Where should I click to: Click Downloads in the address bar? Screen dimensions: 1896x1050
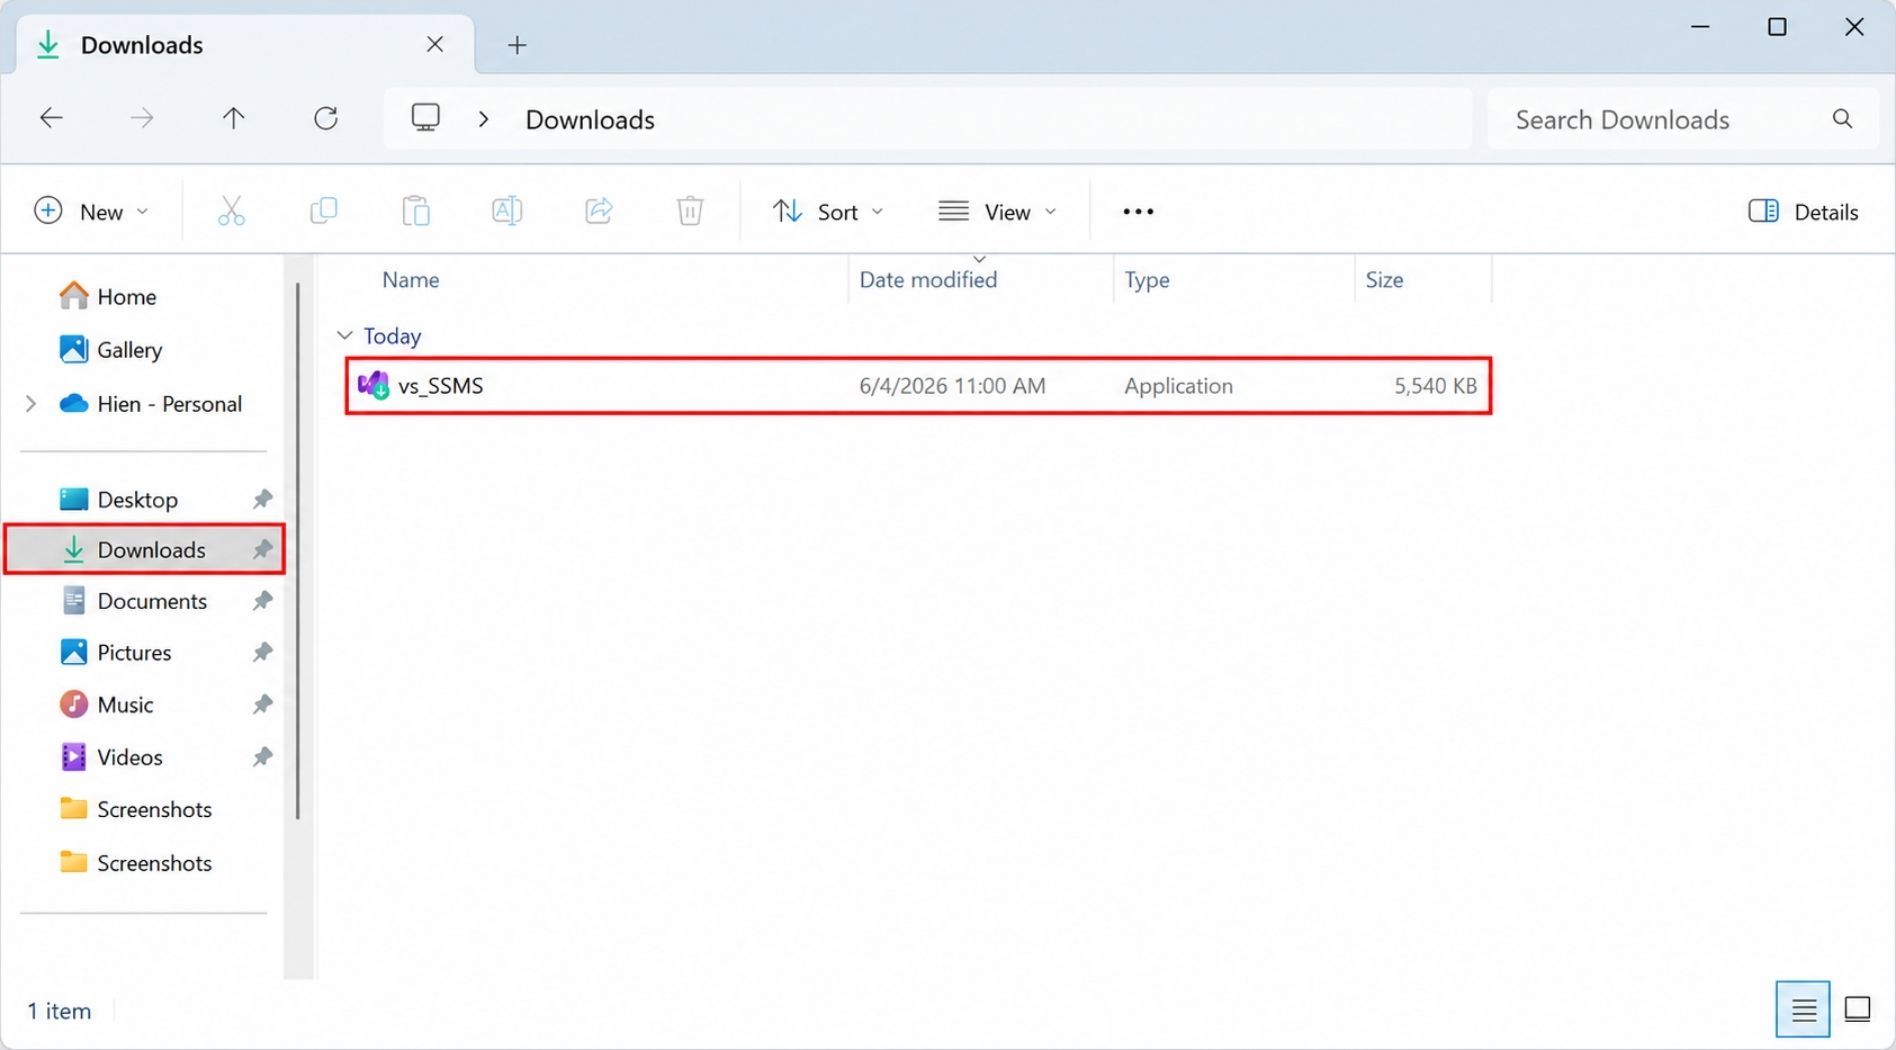coord(590,119)
